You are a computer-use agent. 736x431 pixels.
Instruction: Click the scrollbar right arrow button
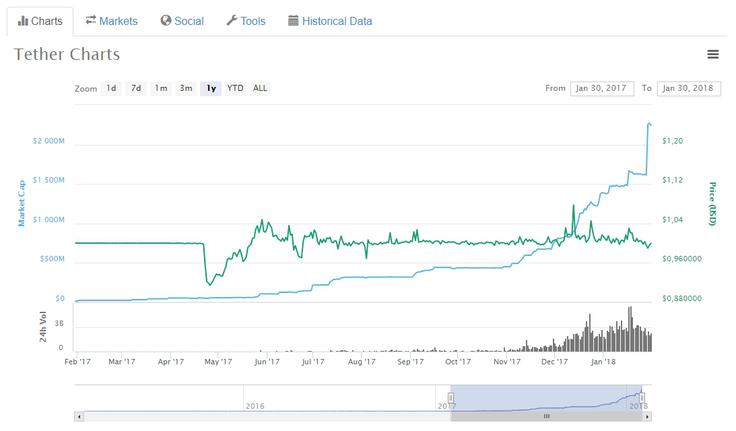pyautogui.click(x=647, y=416)
